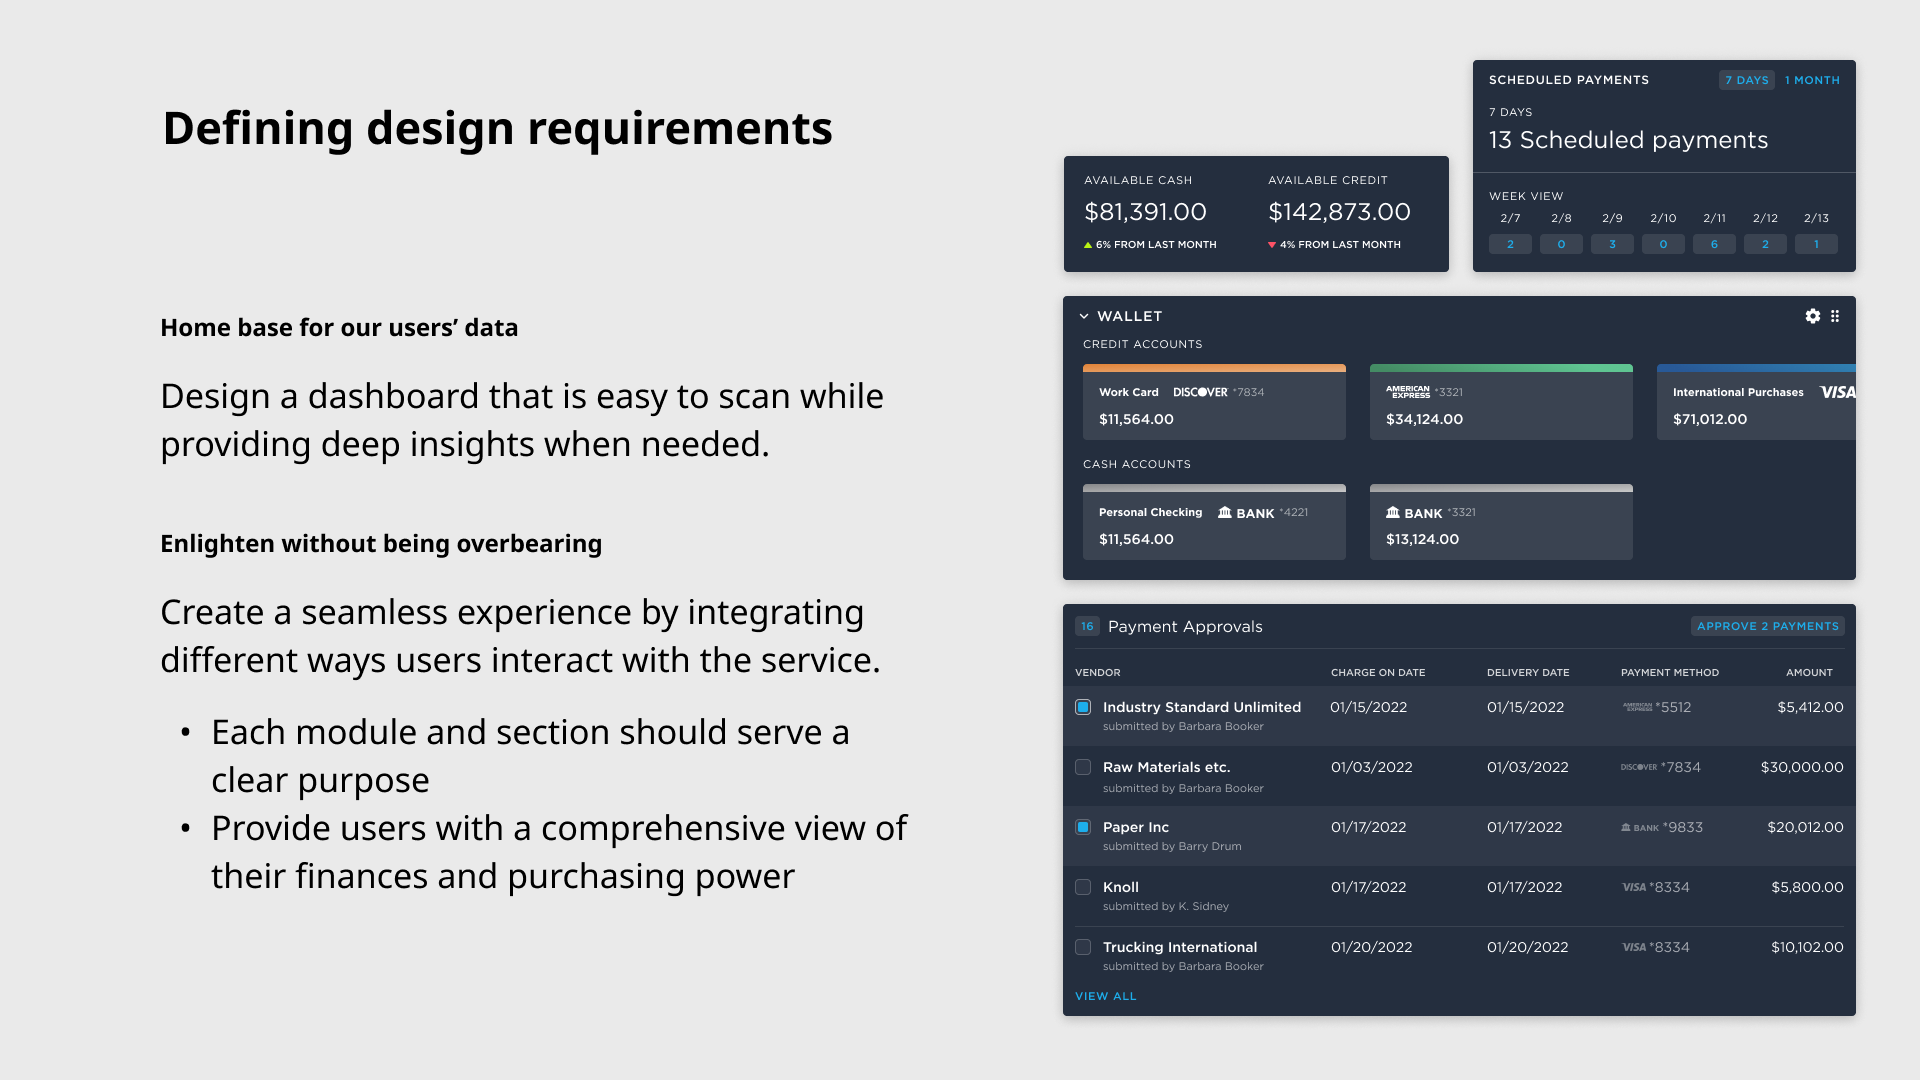
Task: Collapse the Wallet section chevron
Action: [1084, 316]
